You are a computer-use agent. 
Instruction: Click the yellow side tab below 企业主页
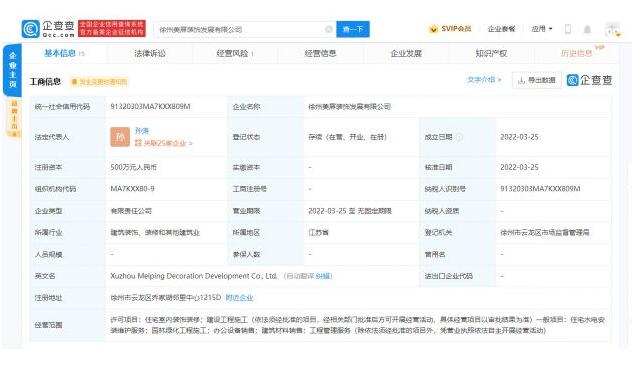click(14, 117)
